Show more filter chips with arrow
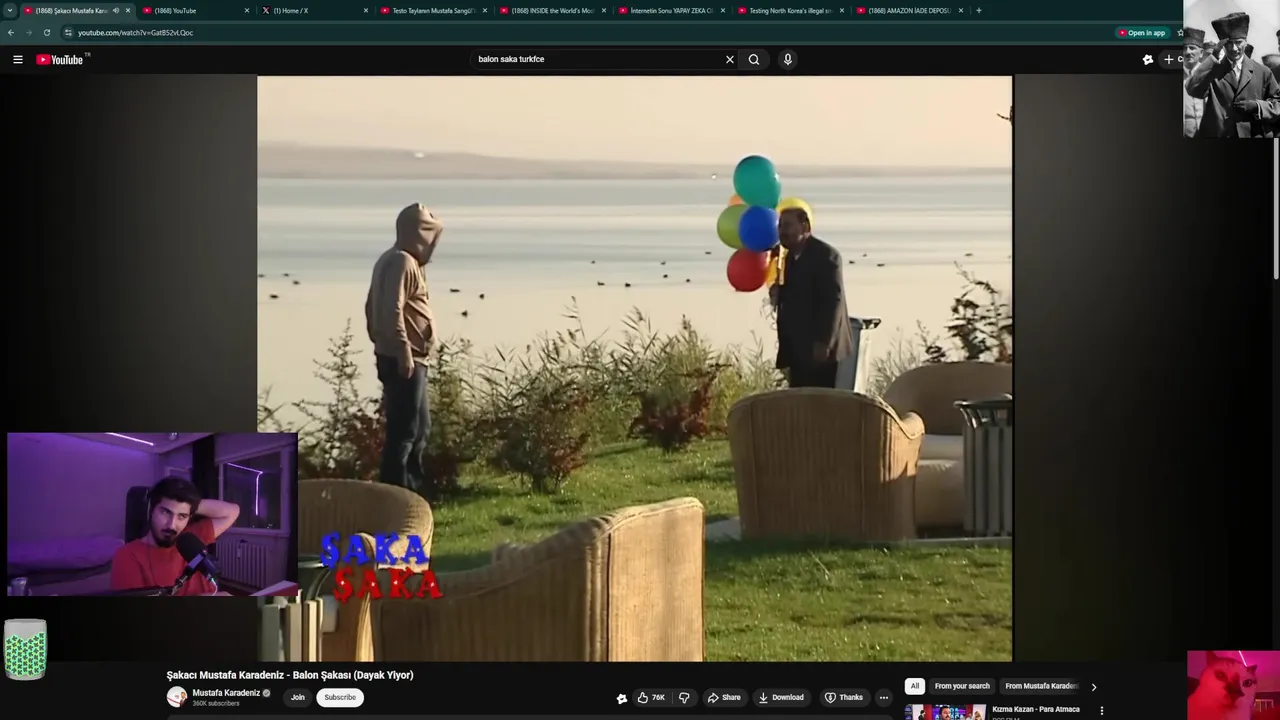This screenshot has height=720, width=1280. coord(1093,687)
